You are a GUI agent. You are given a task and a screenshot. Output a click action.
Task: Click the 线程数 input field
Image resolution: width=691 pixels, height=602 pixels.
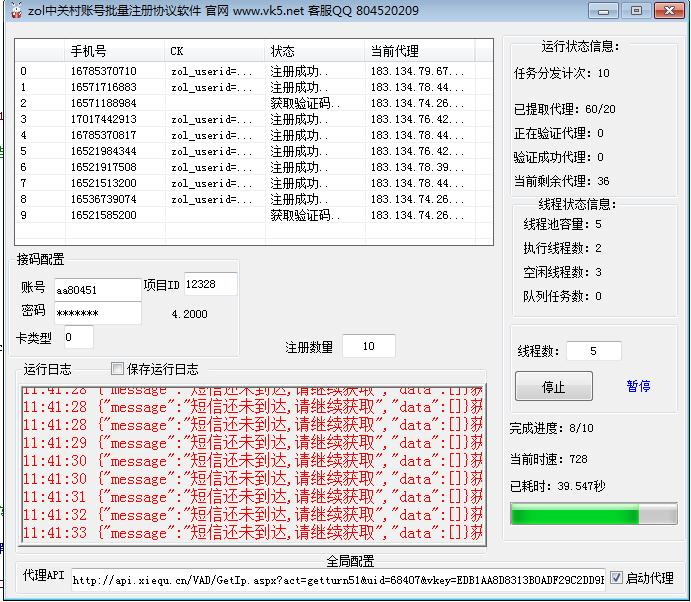point(594,351)
